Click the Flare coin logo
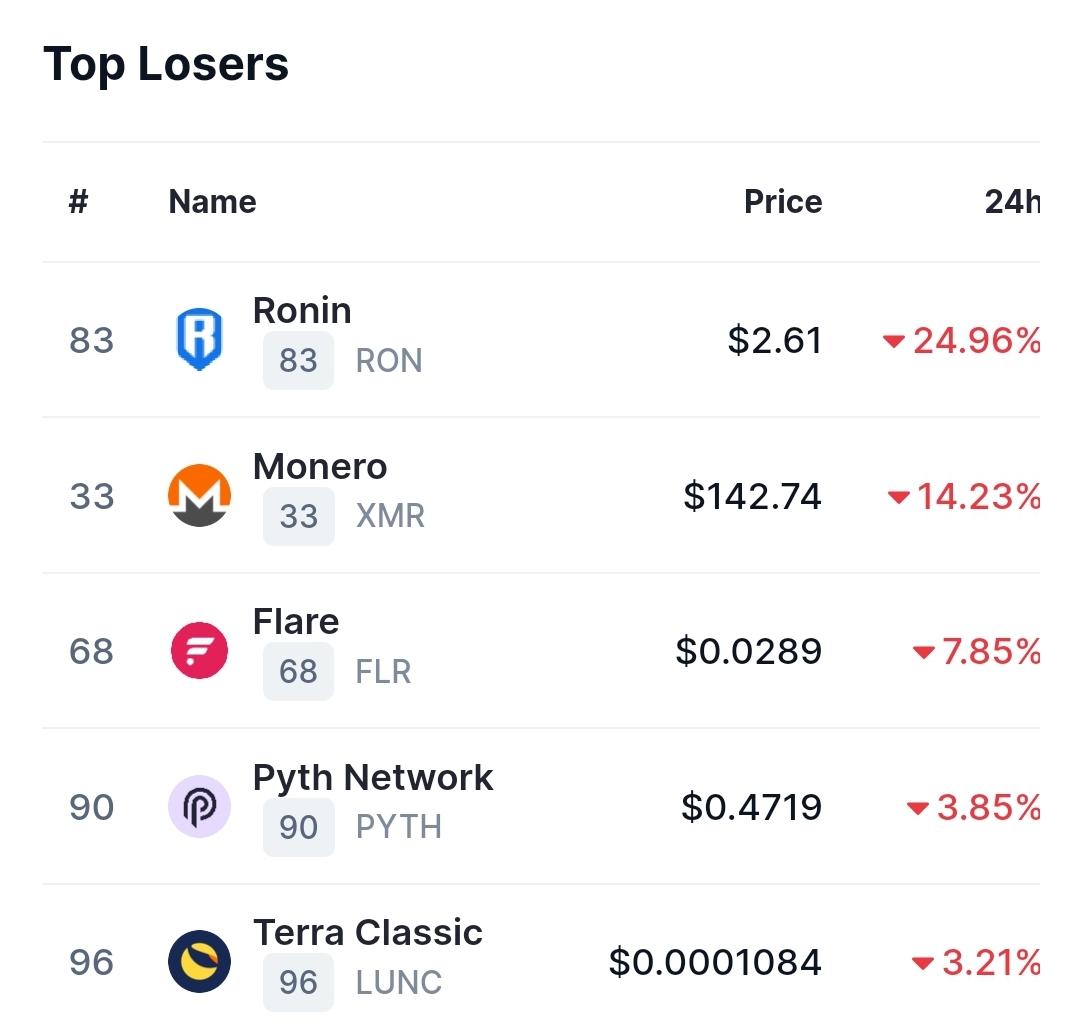 [199, 651]
